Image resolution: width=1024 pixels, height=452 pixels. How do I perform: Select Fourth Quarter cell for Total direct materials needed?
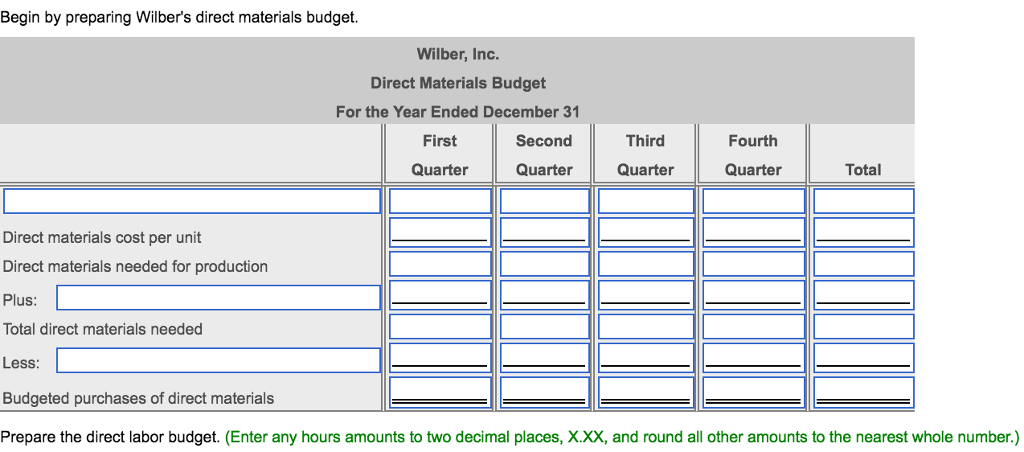point(754,327)
